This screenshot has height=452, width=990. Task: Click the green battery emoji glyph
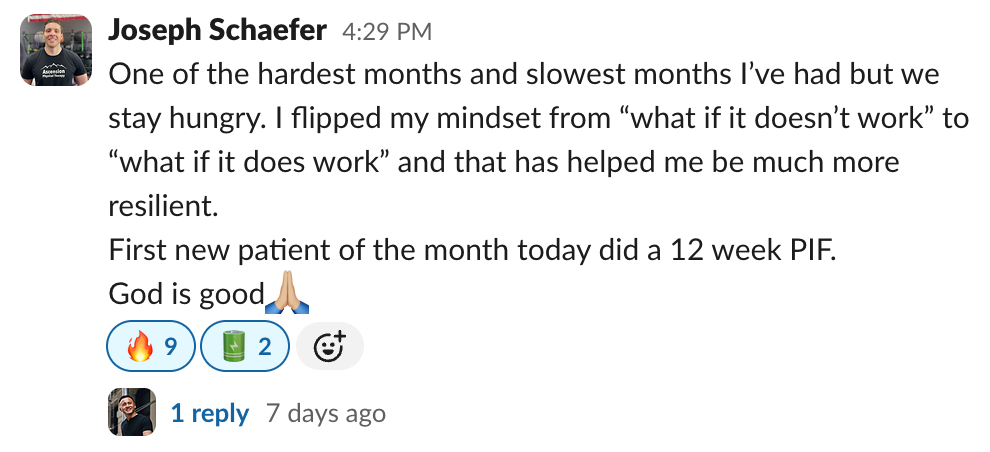[231, 347]
